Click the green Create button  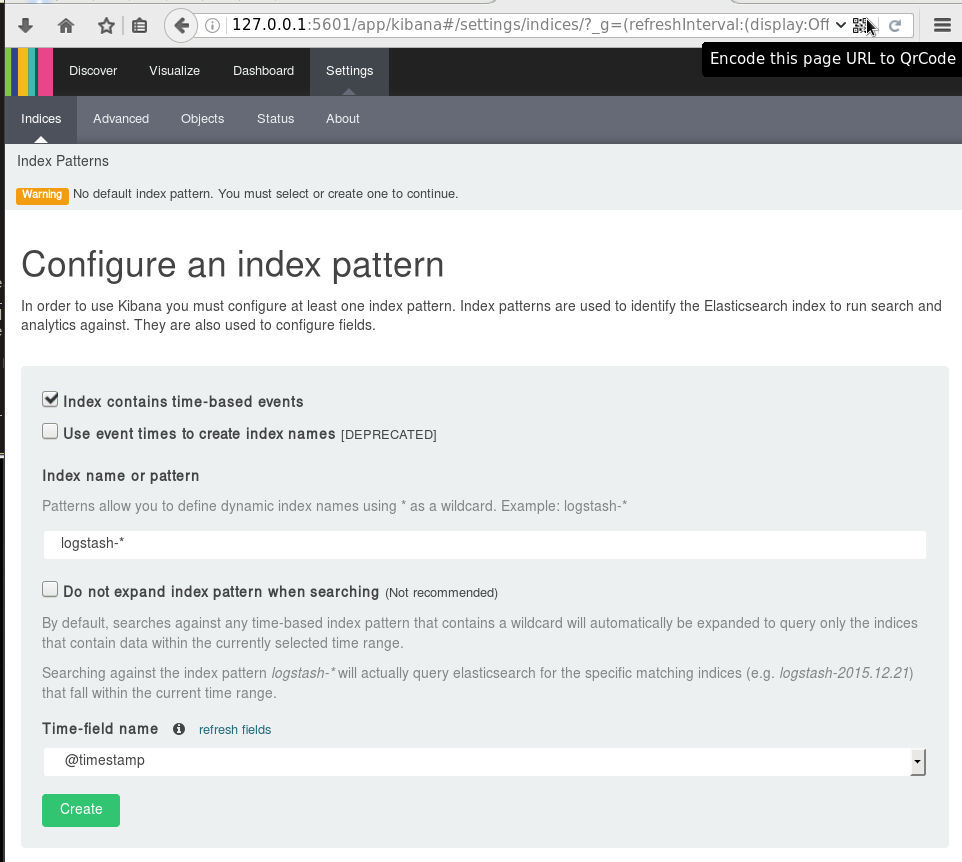point(81,810)
